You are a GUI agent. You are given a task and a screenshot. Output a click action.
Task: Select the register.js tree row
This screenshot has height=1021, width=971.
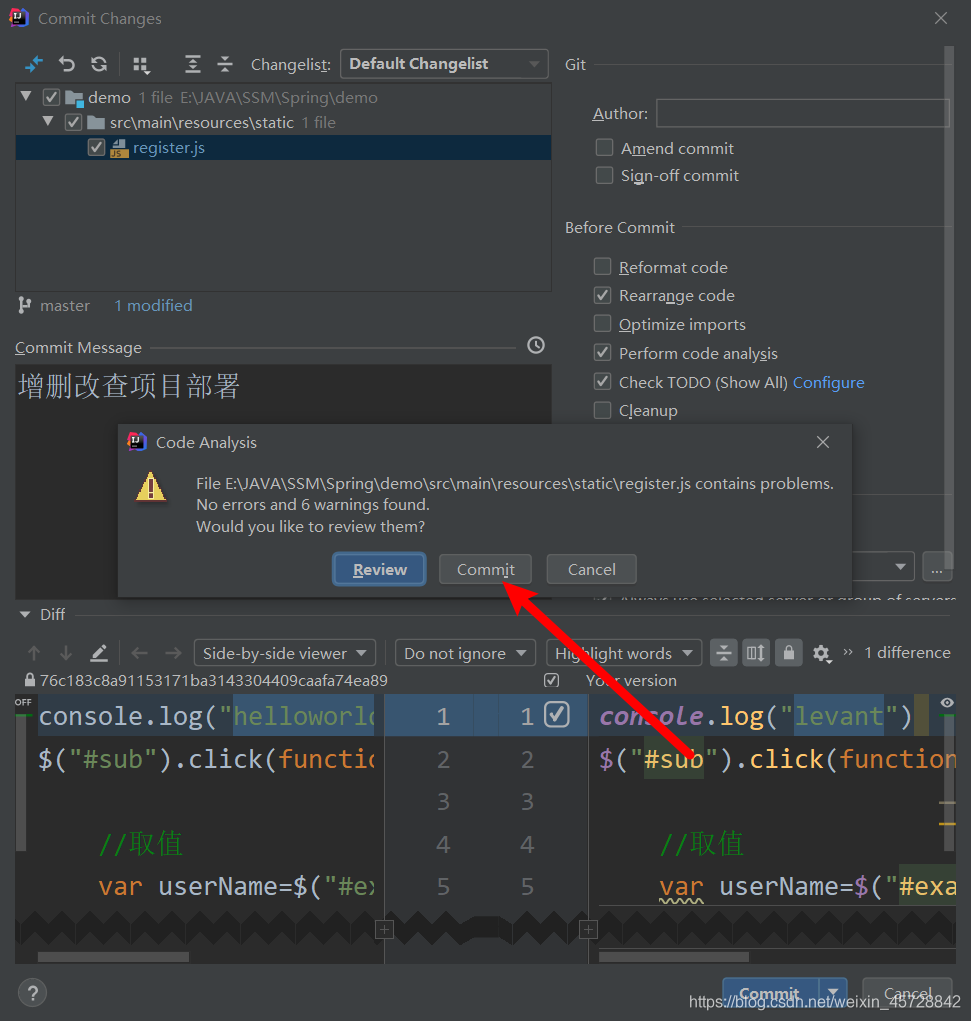click(x=283, y=148)
